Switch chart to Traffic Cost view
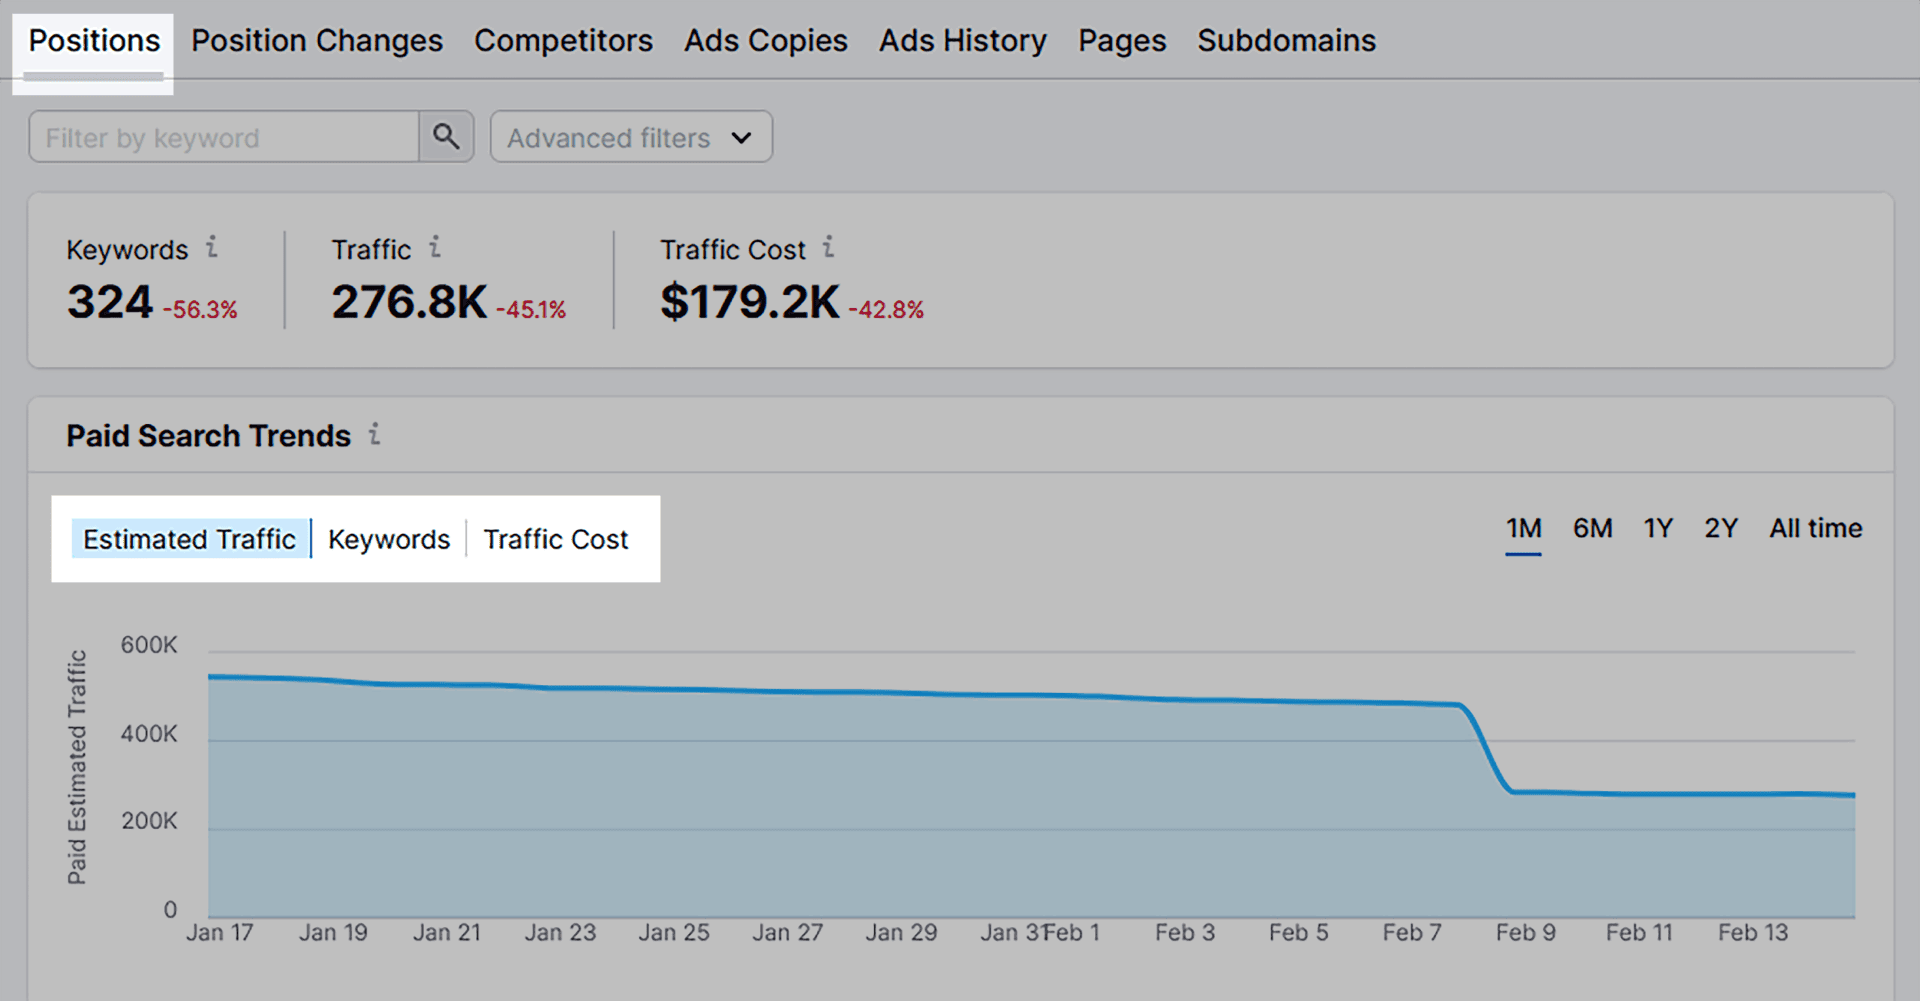The image size is (1920, 1001). tap(556, 539)
